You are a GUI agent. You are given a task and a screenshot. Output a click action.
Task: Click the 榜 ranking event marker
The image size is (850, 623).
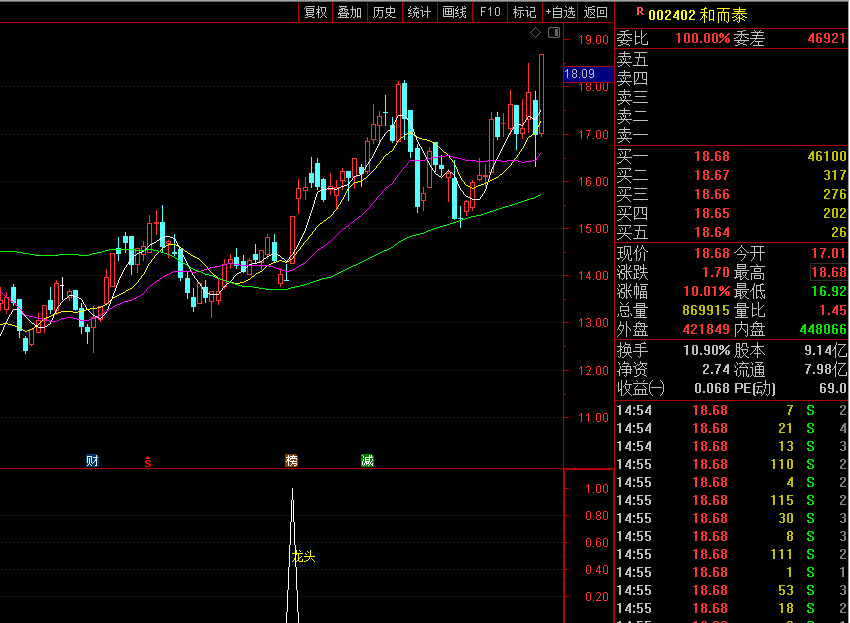point(292,461)
